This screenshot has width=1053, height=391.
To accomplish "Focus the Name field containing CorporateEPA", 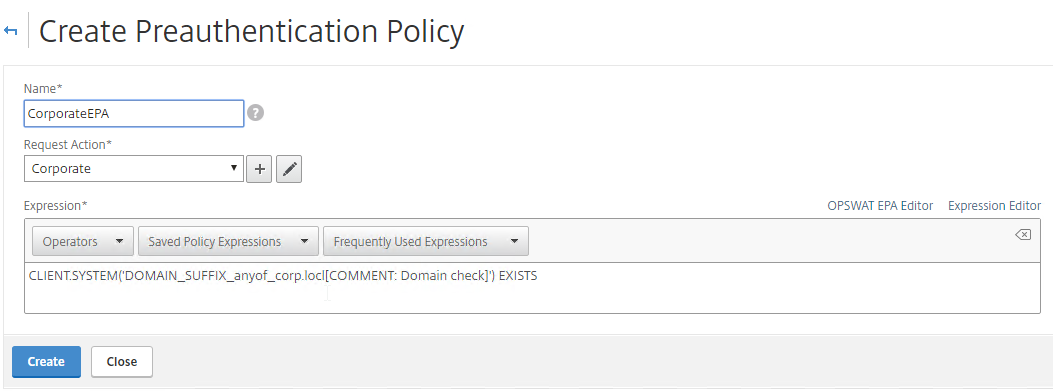I will click(134, 114).
